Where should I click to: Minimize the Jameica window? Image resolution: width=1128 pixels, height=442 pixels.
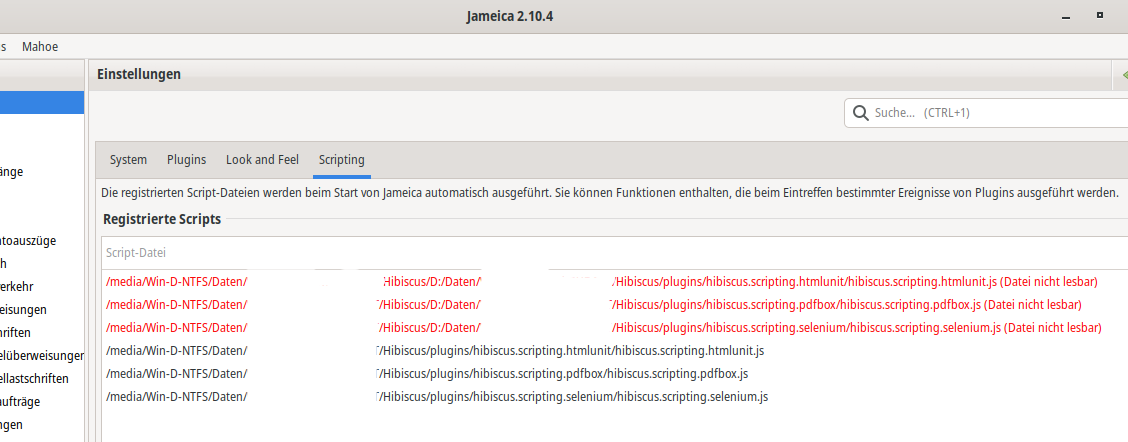click(1065, 17)
